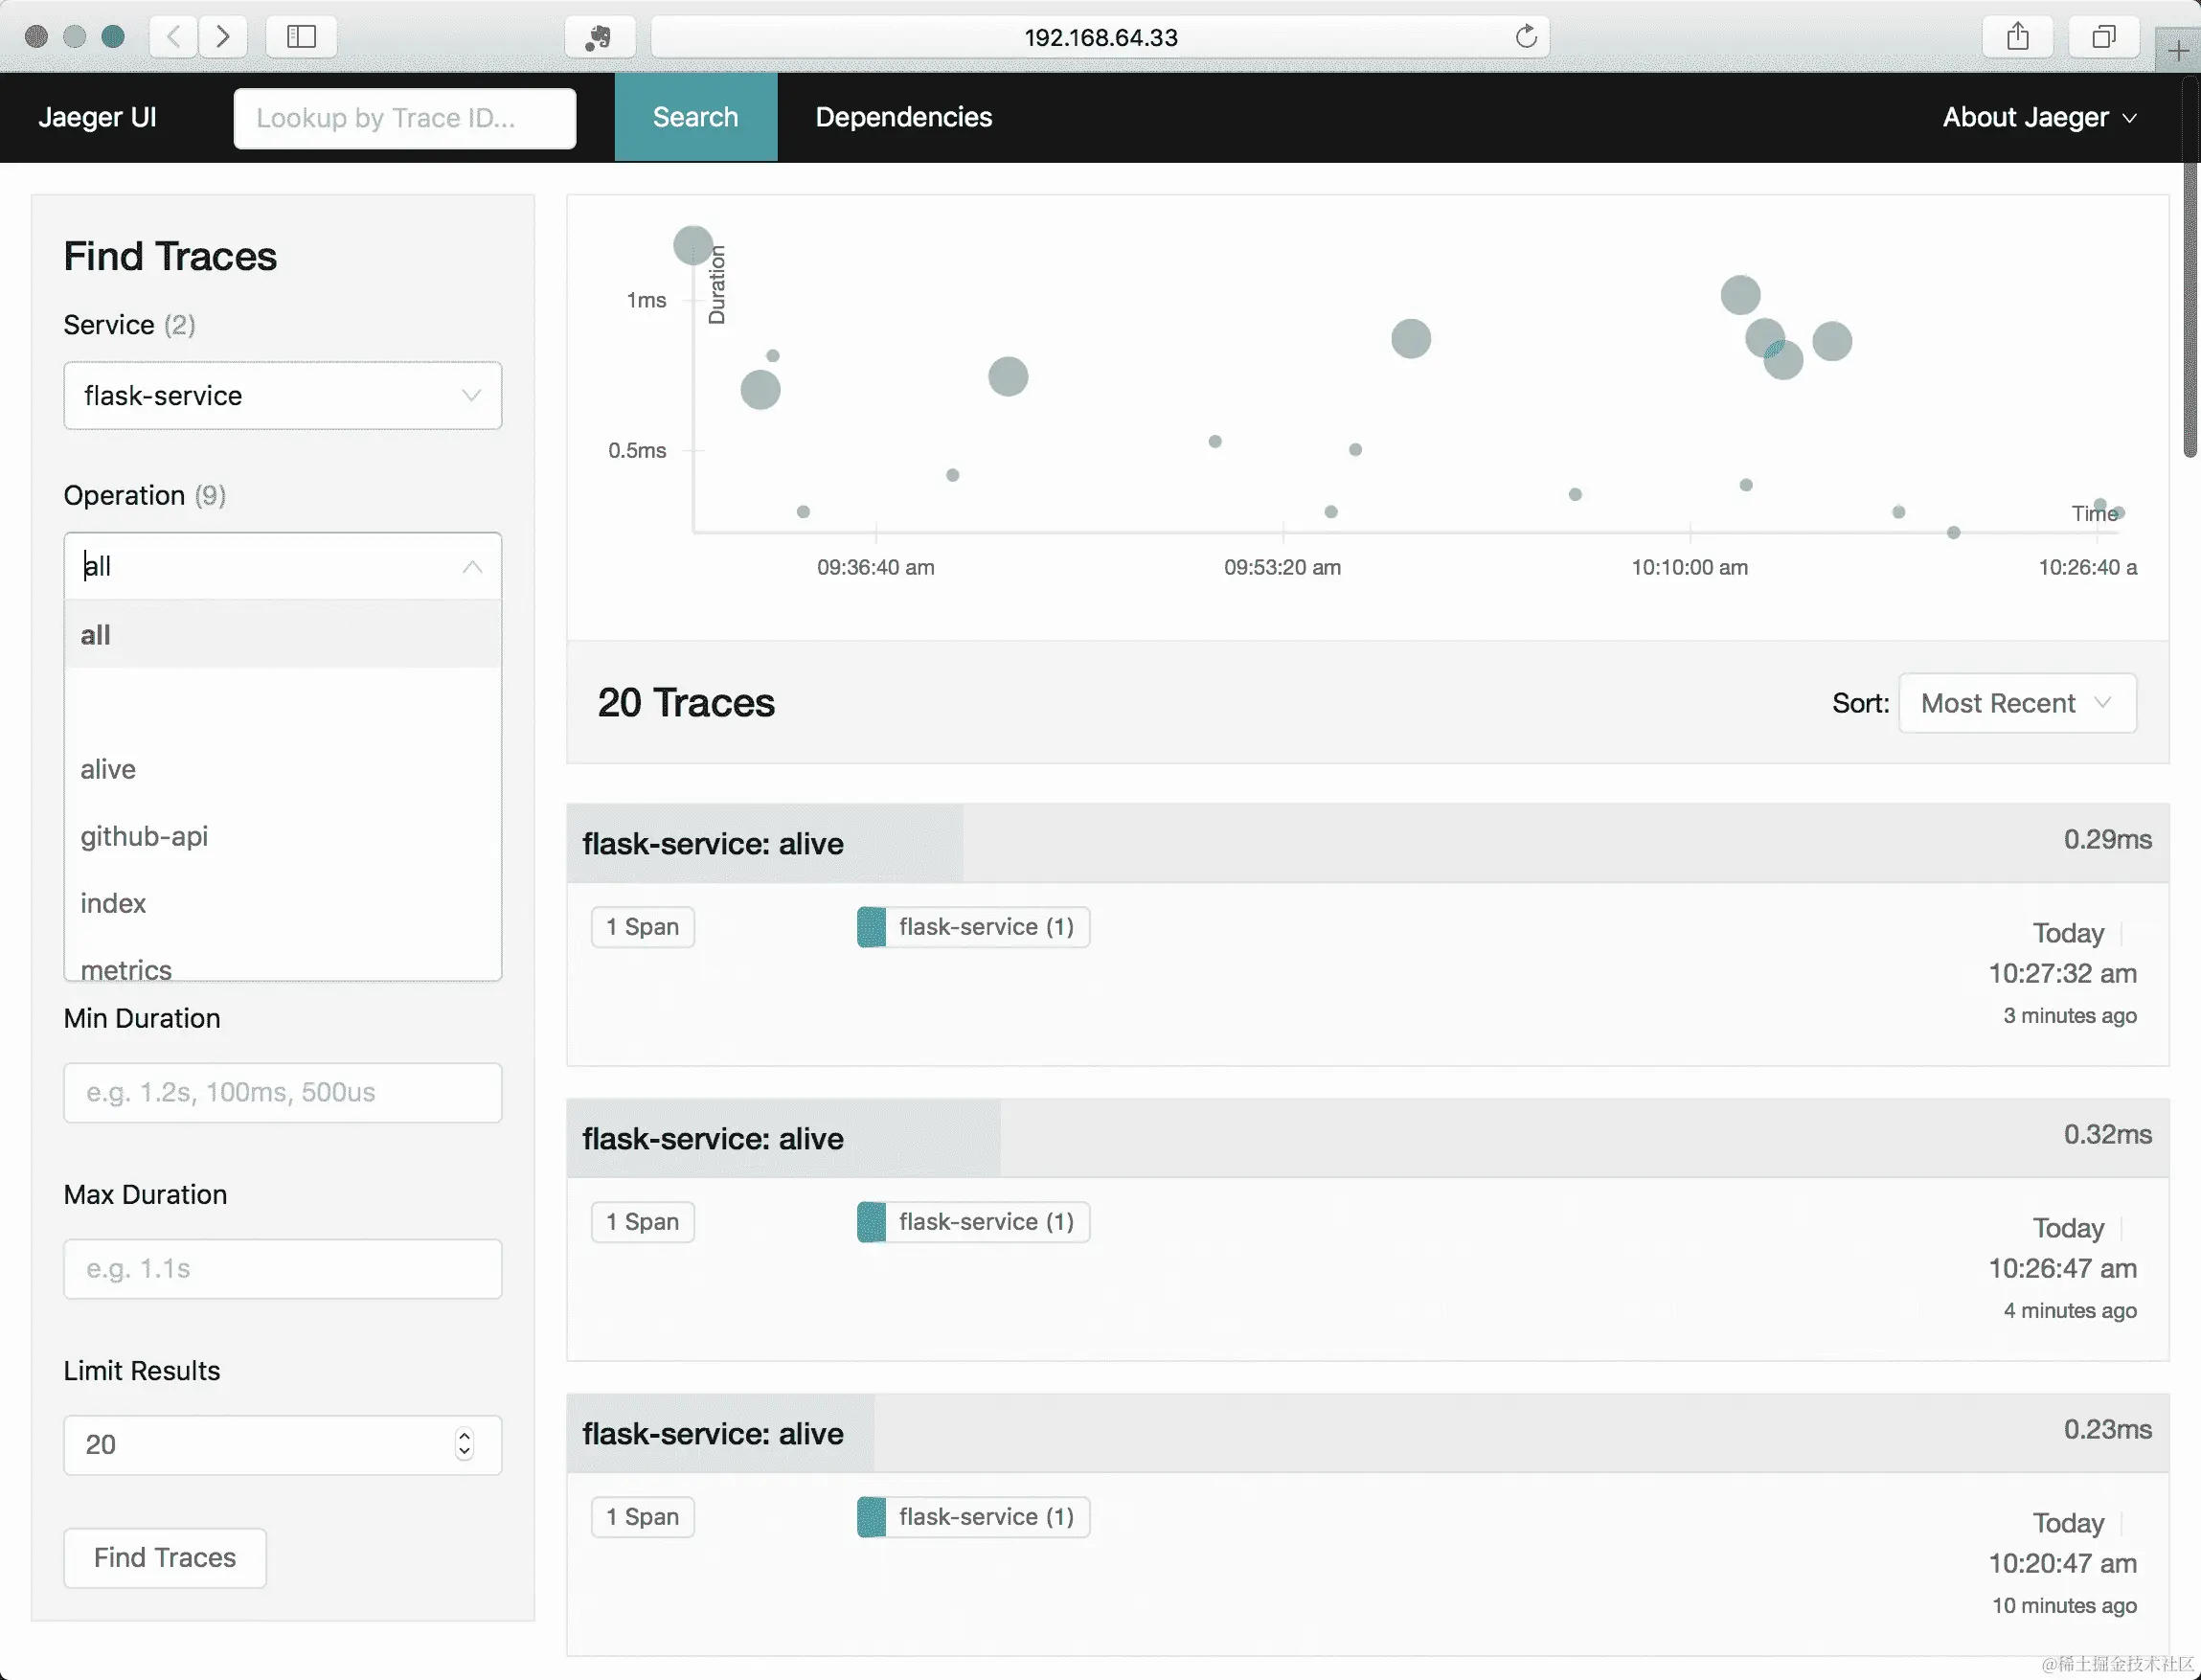
Task: Open a new tab with plus icon
Action: coord(2177,50)
